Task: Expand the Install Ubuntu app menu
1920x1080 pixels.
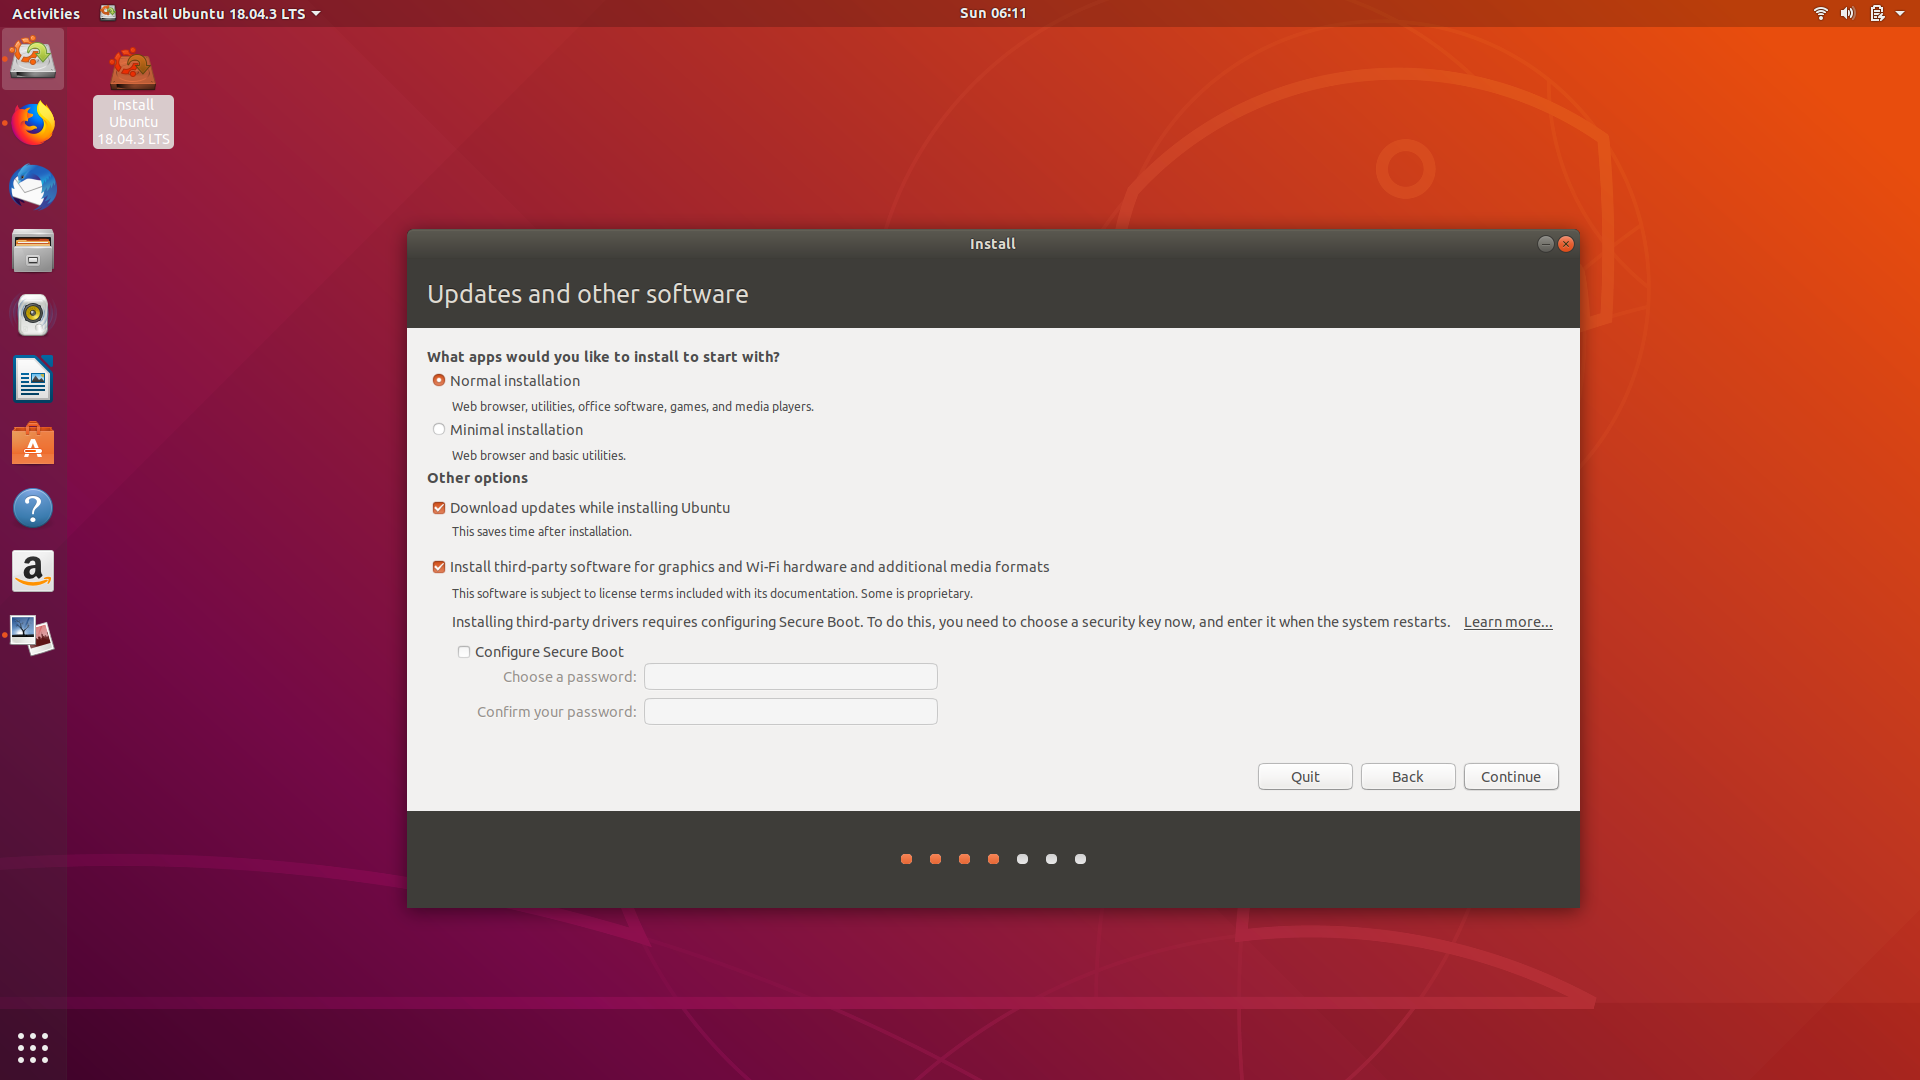Action: point(211,13)
